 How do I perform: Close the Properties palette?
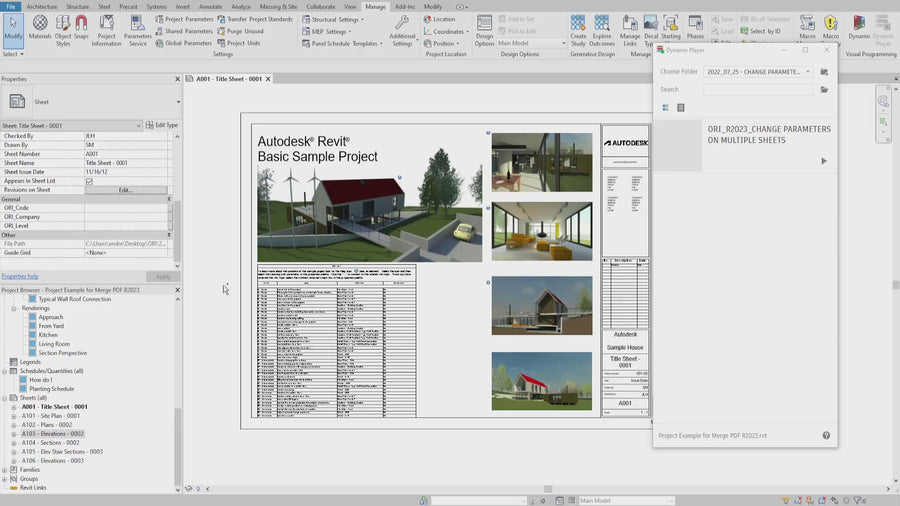tap(177, 79)
